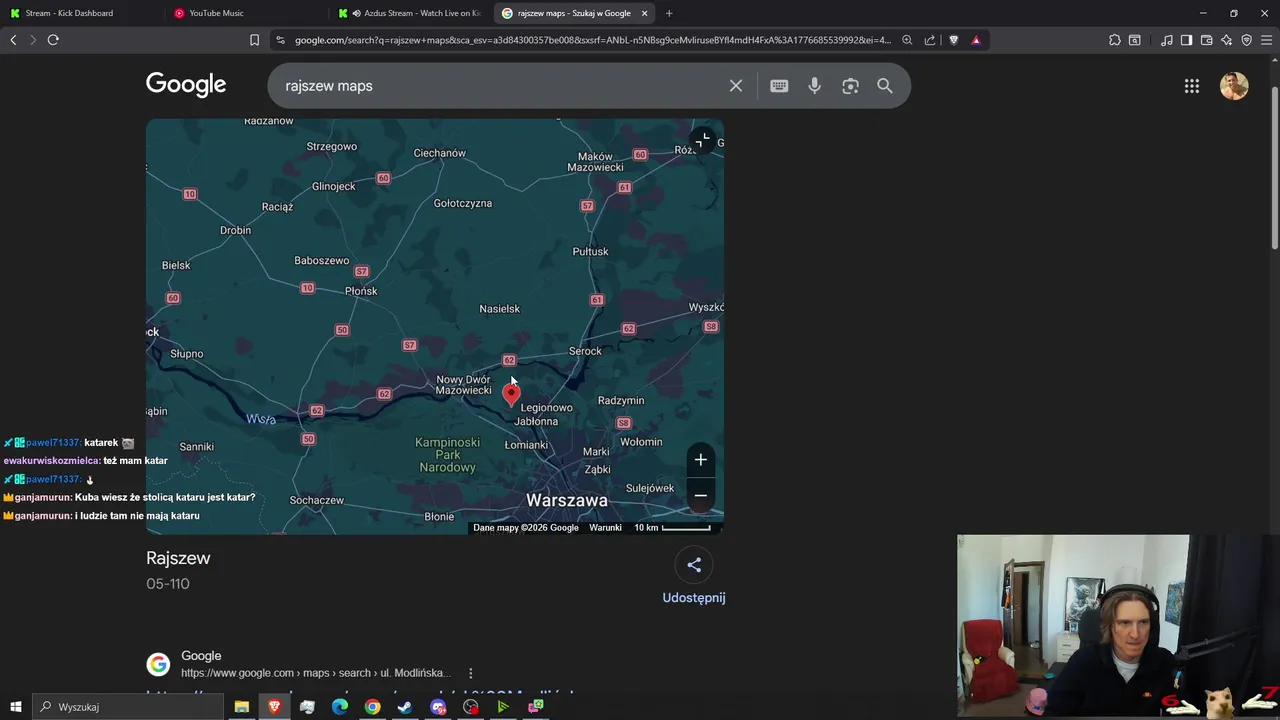Open Google Chrome from taskbar

[373, 707]
